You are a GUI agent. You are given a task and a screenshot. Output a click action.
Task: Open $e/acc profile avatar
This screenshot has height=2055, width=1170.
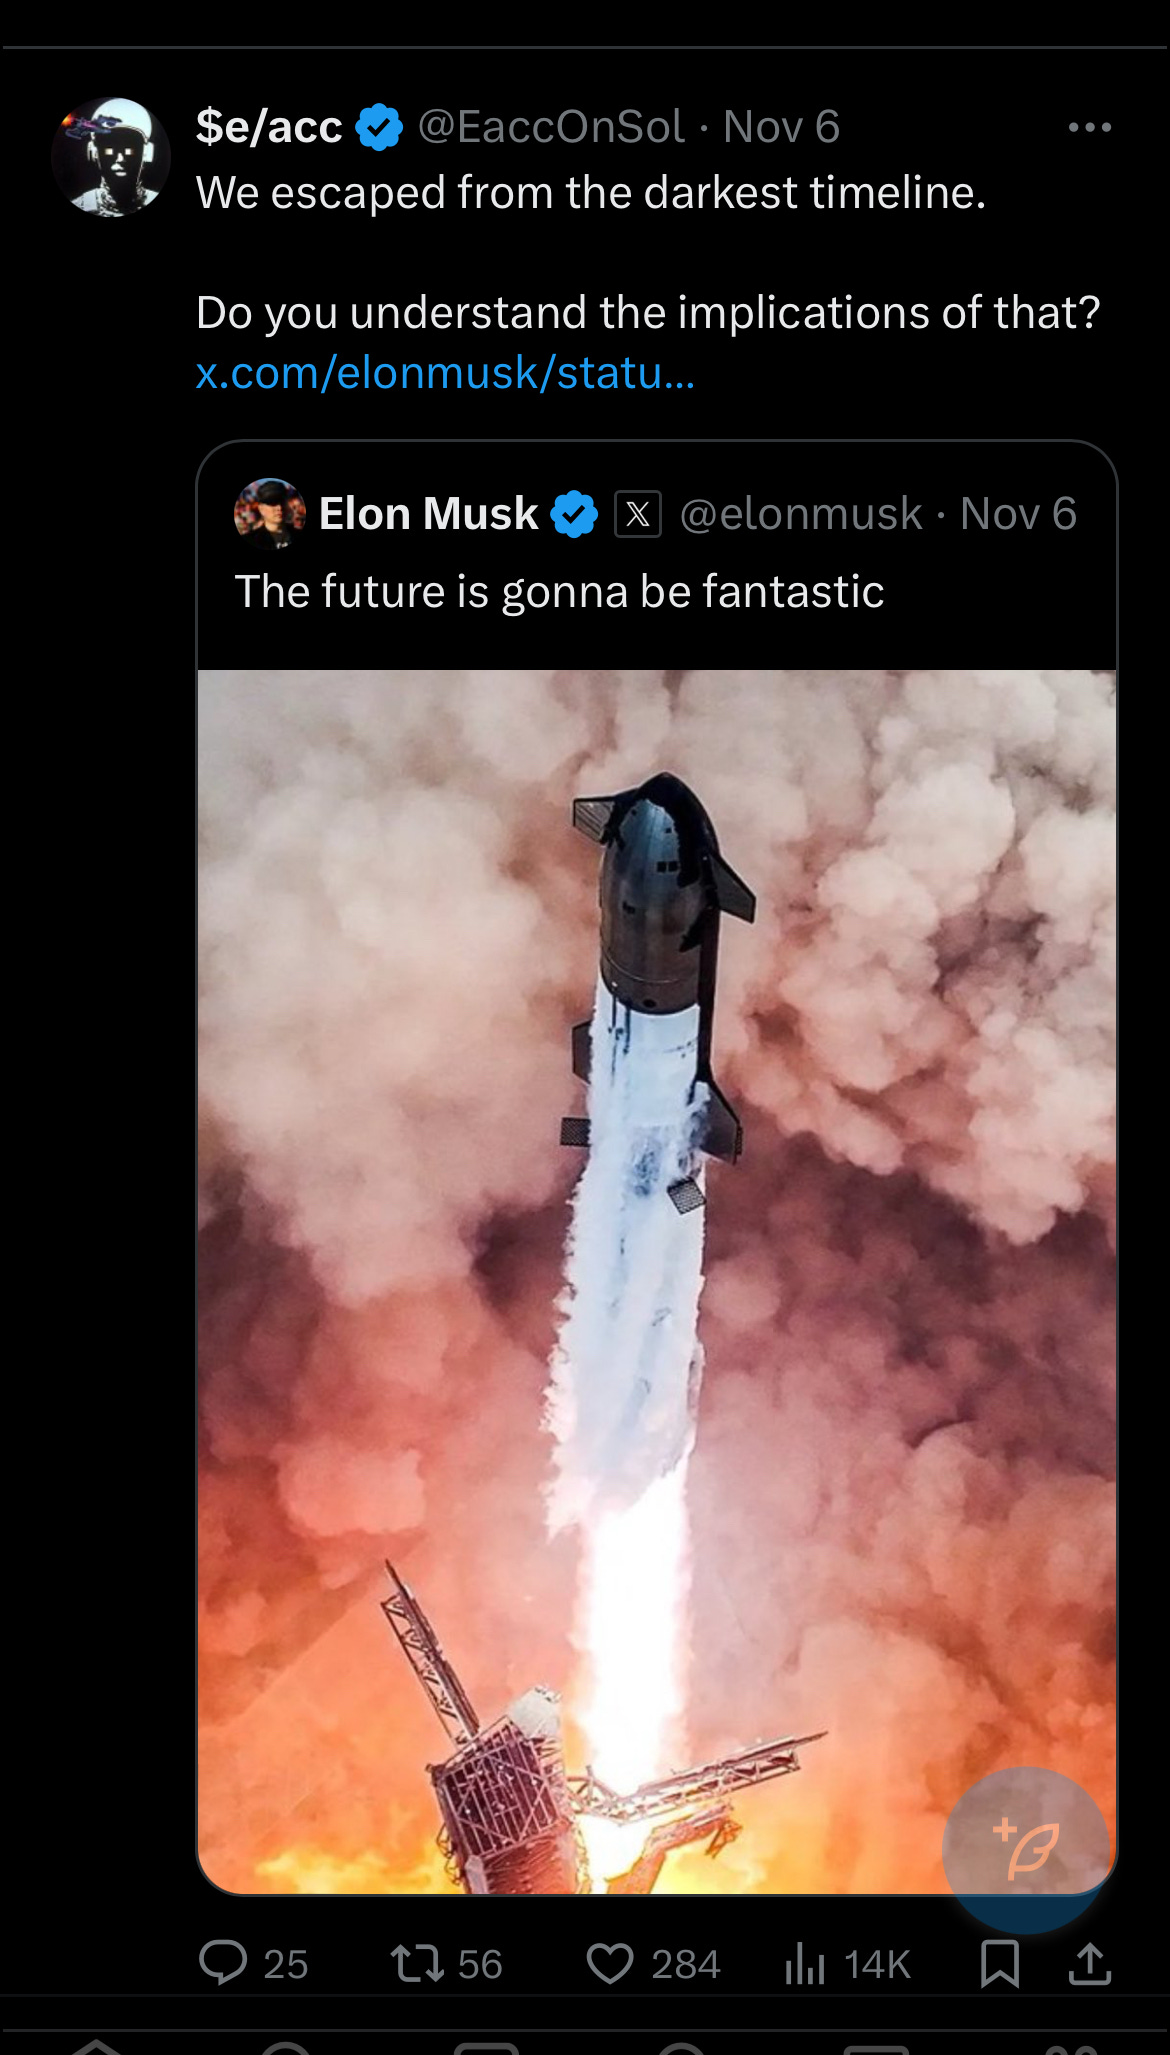(110, 157)
